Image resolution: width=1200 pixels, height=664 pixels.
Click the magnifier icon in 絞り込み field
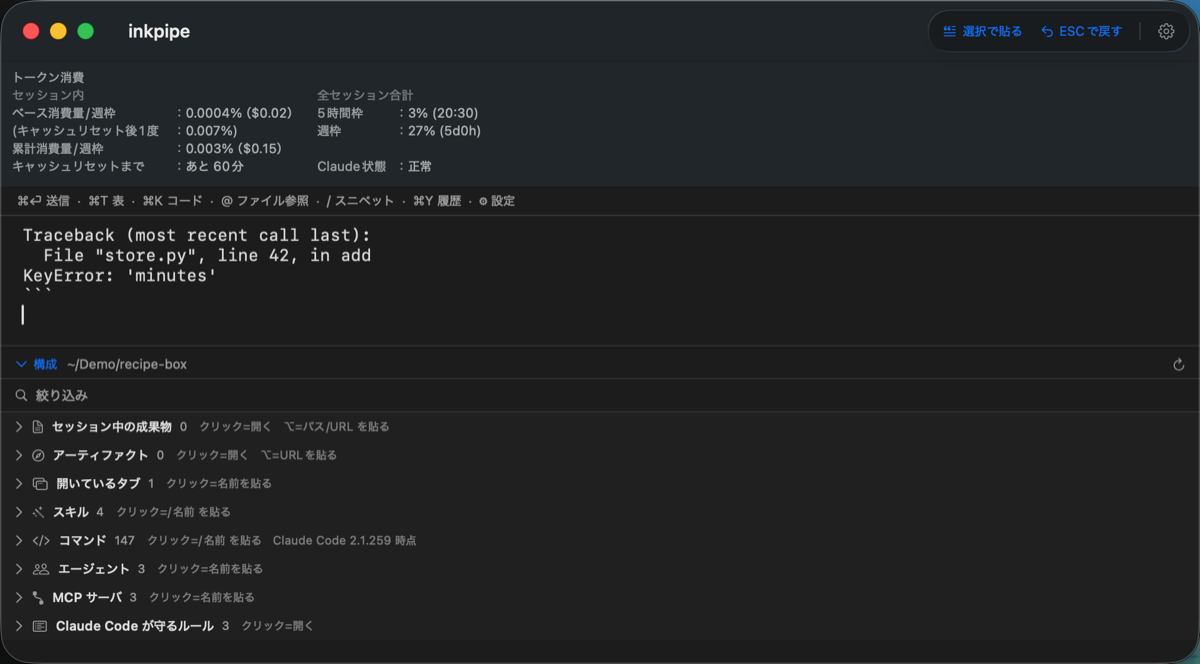pyautogui.click(x=21, y=396)
